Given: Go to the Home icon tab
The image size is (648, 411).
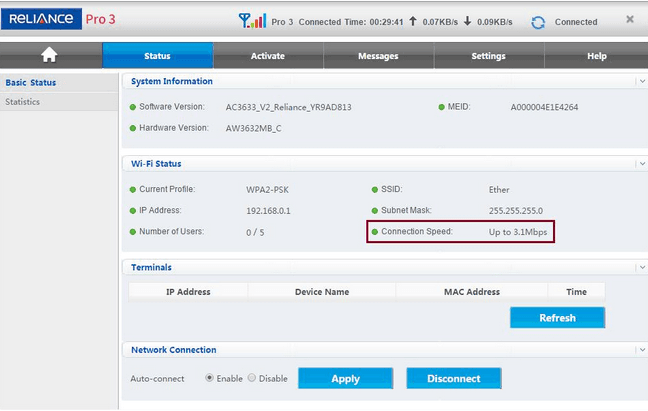Looking at the screenshot, I should pos(49,55).
